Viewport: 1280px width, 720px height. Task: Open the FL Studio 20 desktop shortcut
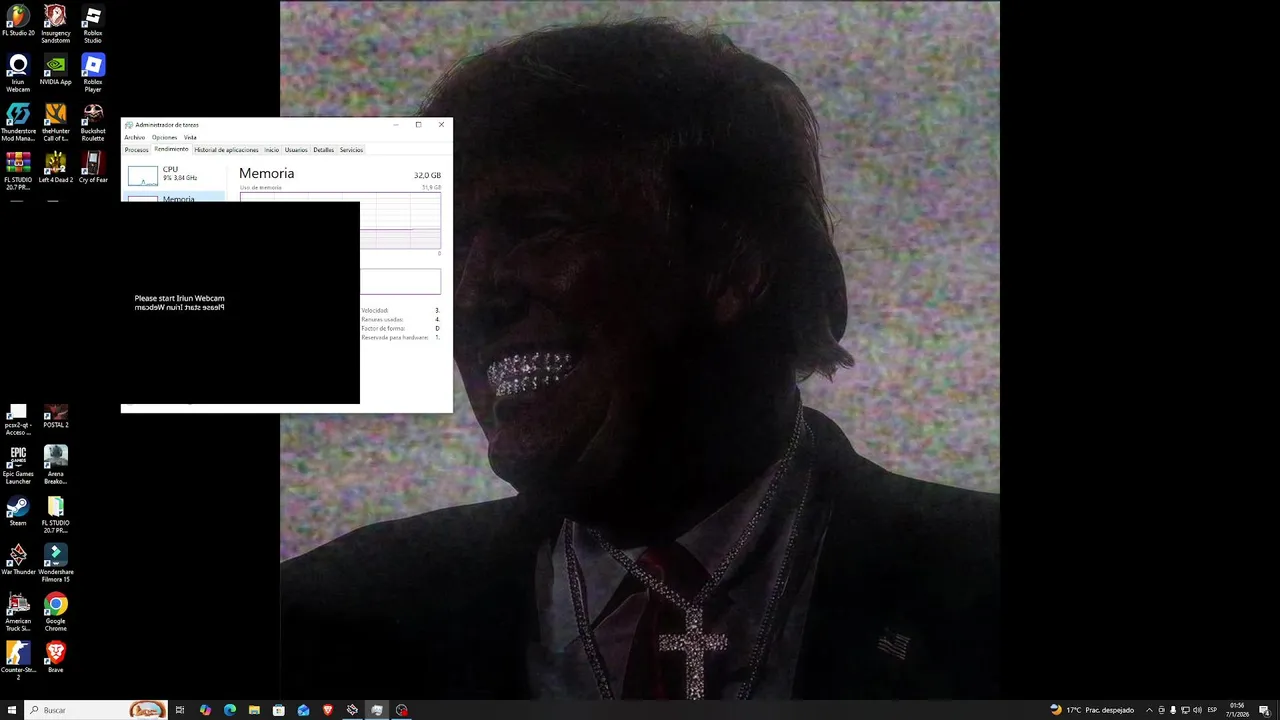tap(18, 21)
